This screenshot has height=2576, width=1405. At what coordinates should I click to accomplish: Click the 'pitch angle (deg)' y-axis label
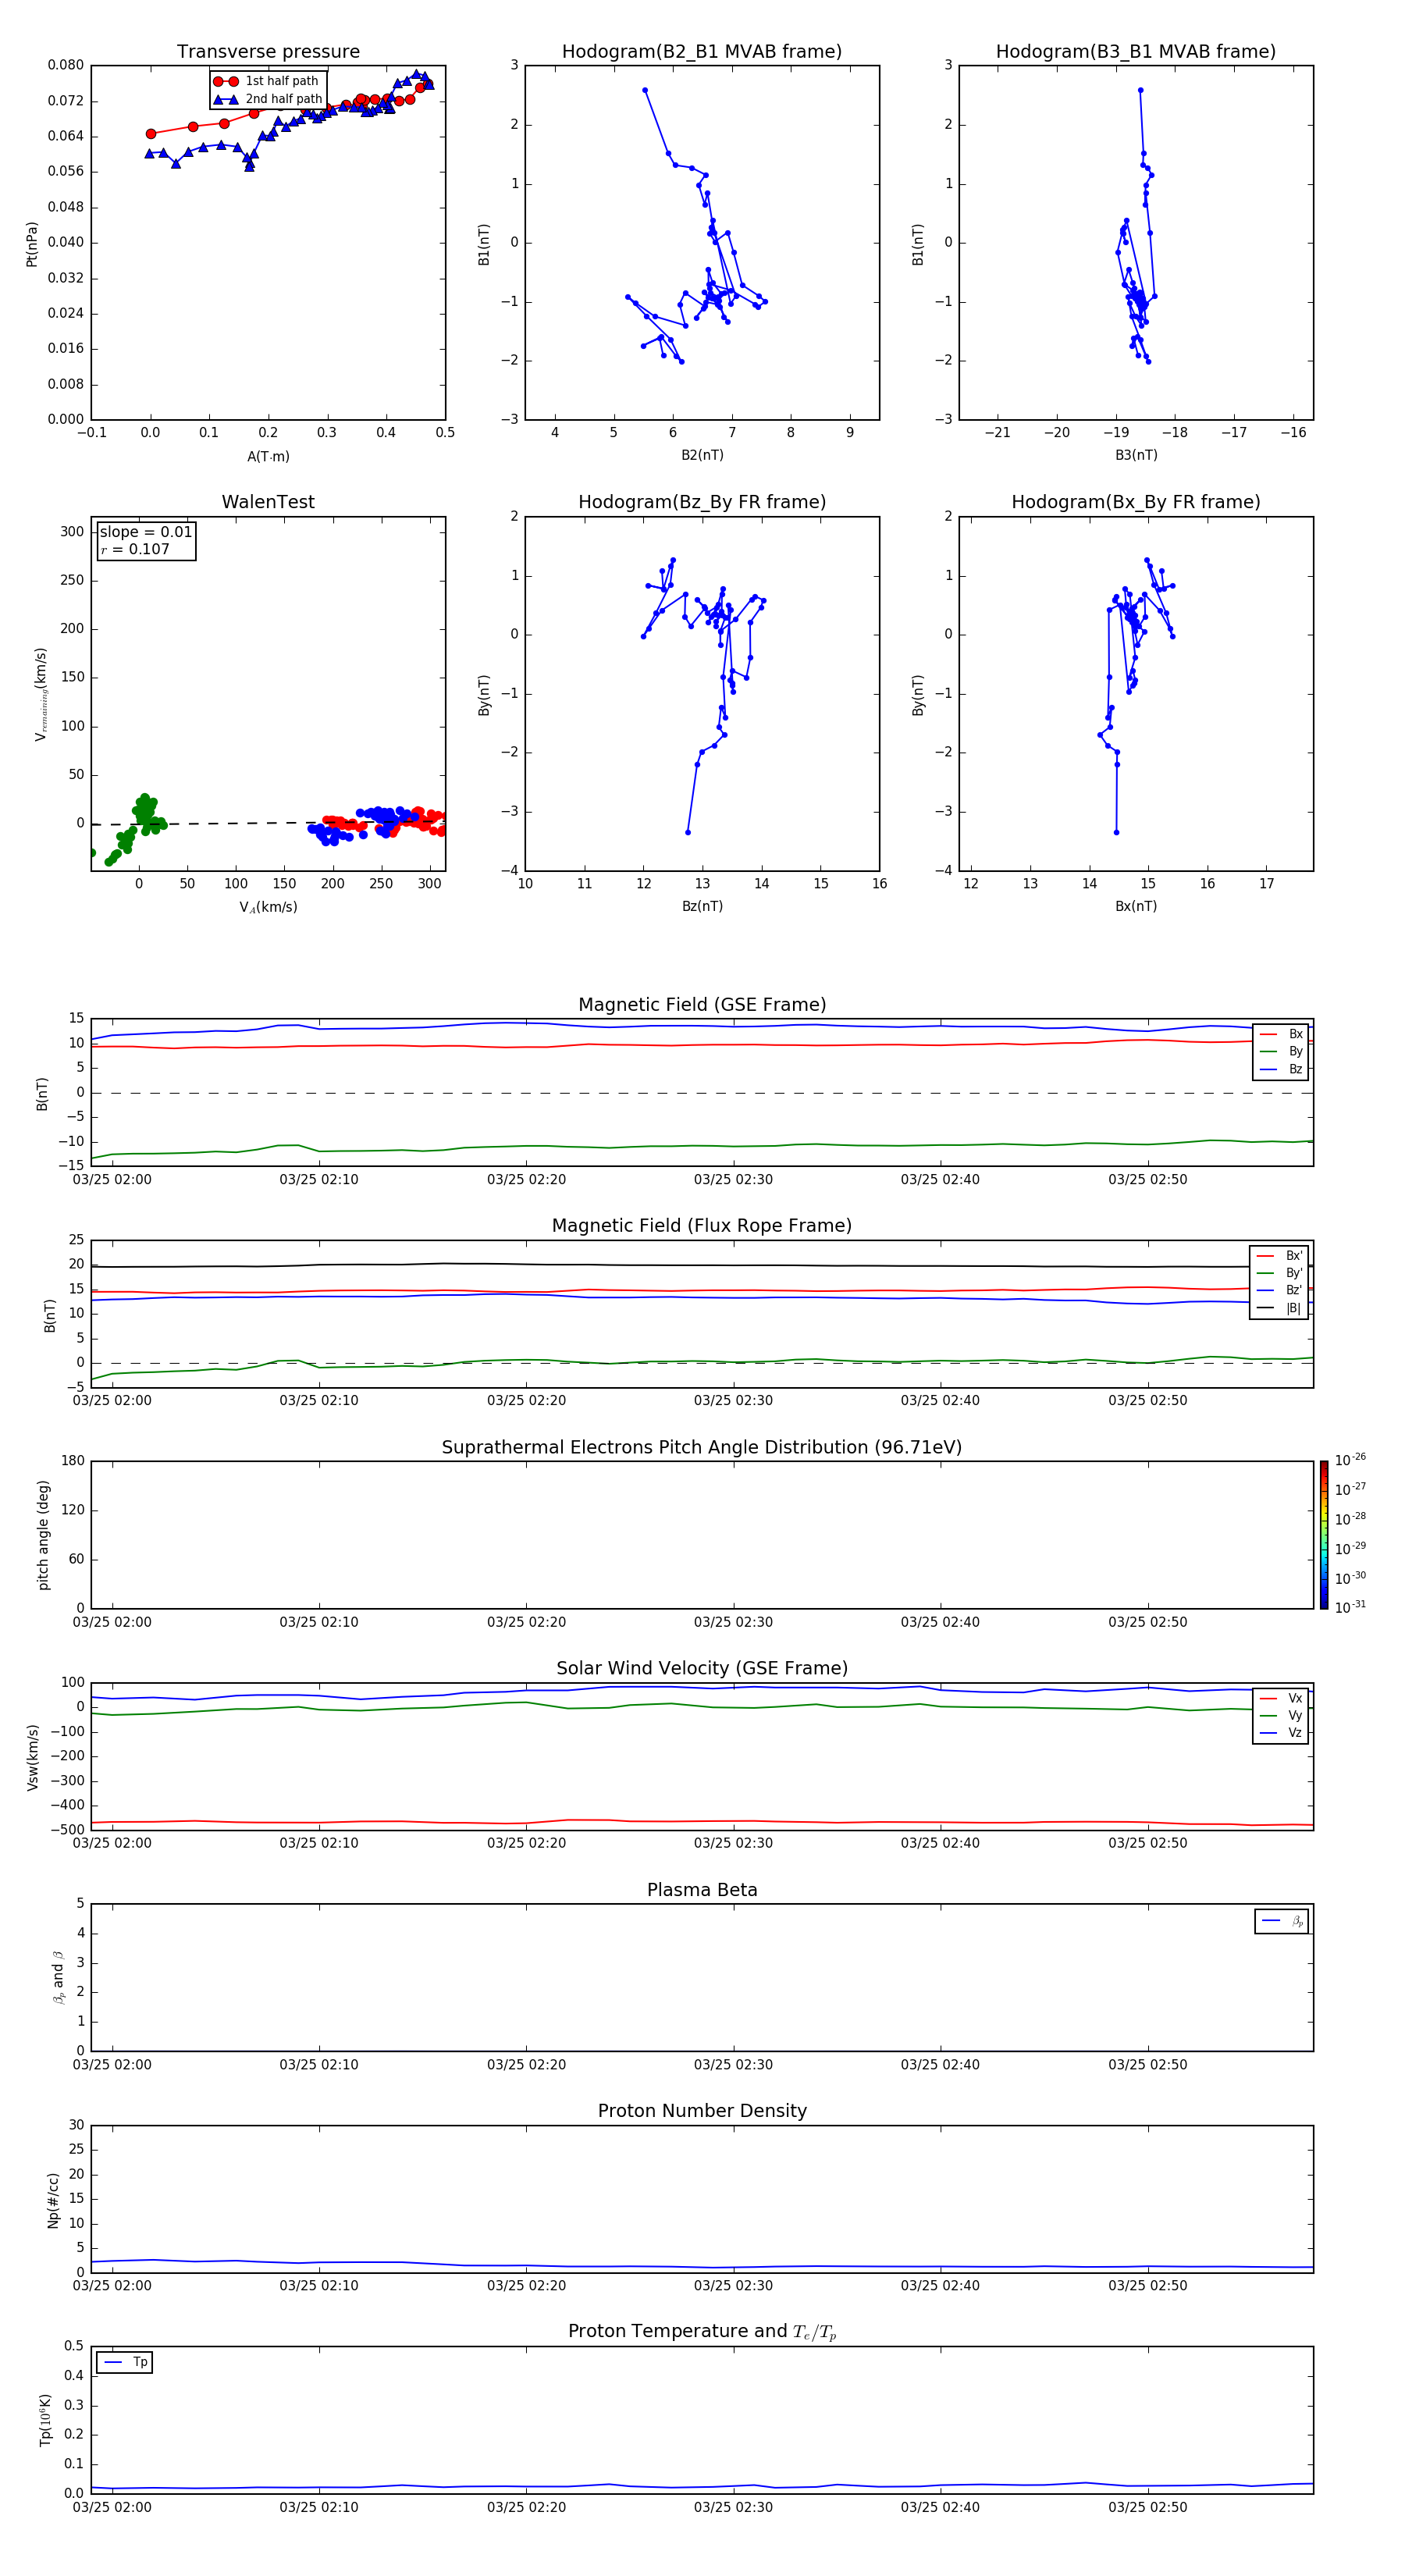point(43,1535)
